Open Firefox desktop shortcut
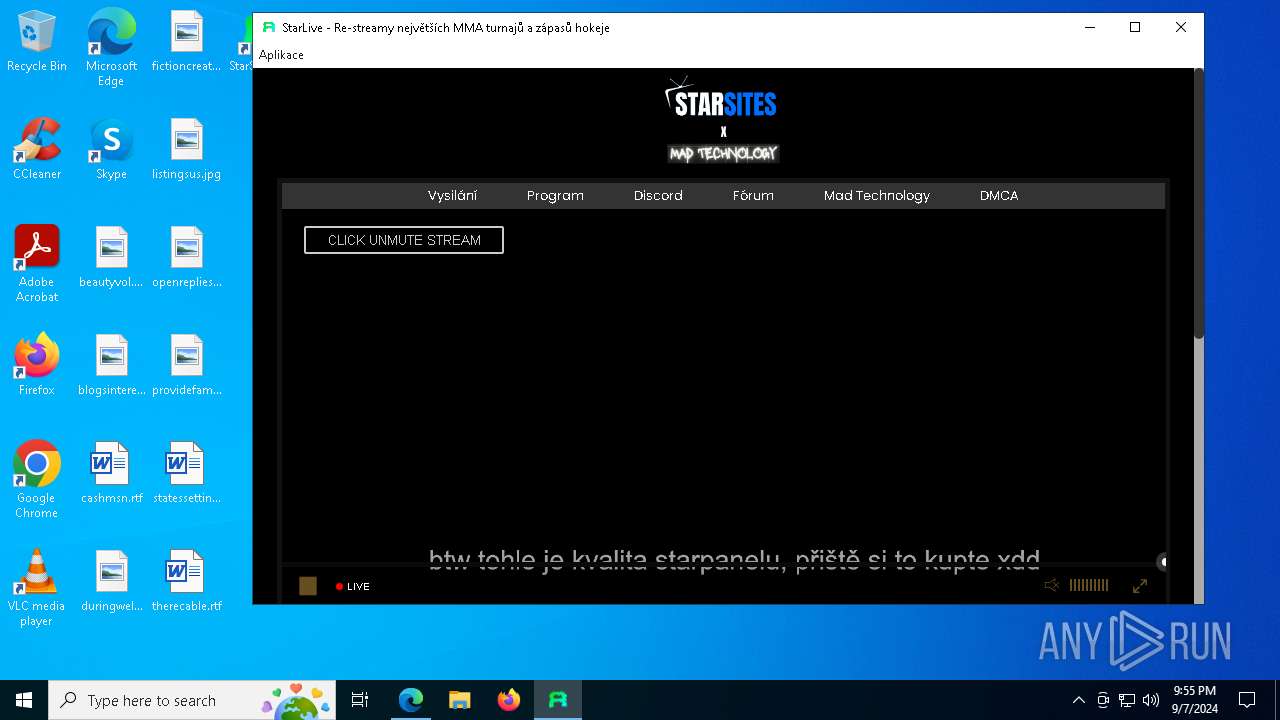 37,366
